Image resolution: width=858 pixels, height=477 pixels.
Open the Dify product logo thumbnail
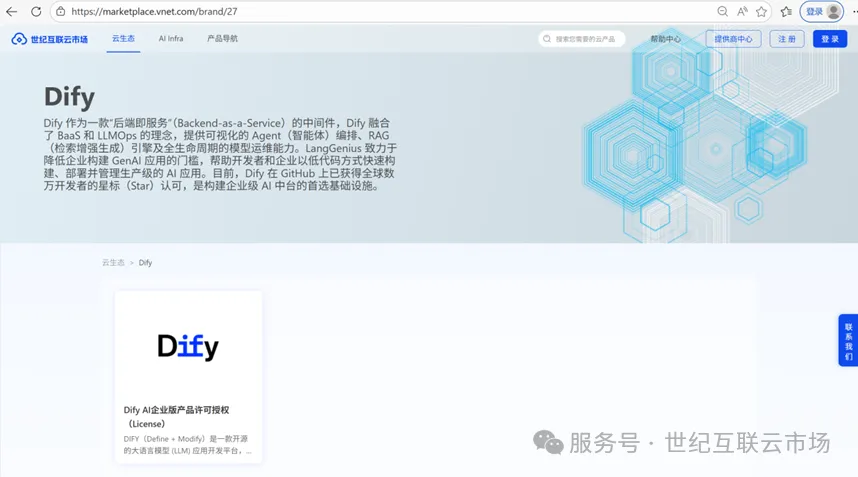188,346
